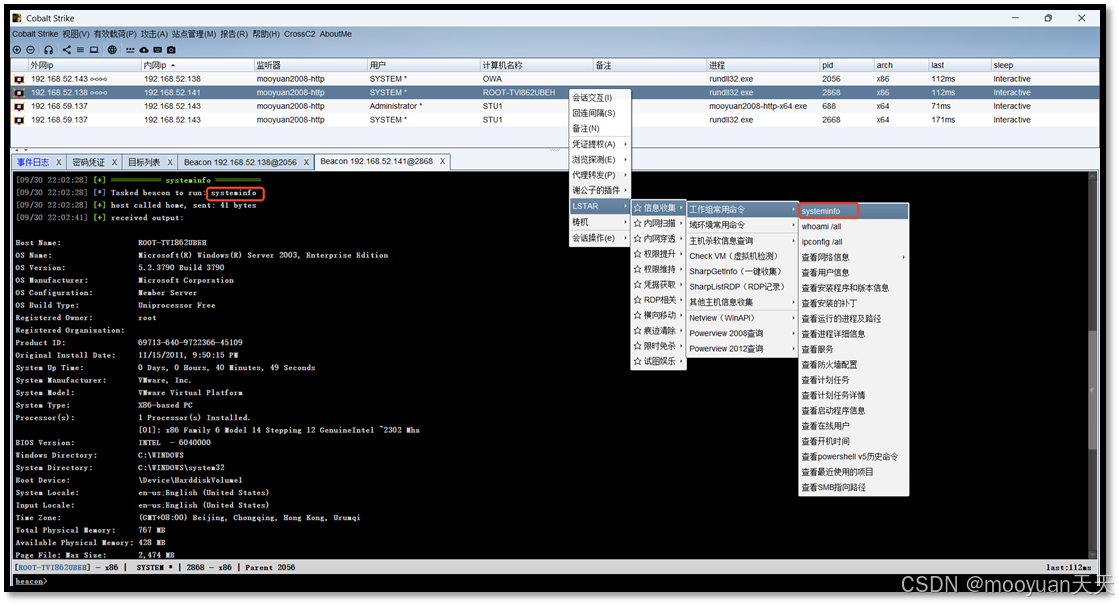1119x605 pixels.
Task: Click the keystrokes toolbar icon
Action: click(130, 50)
